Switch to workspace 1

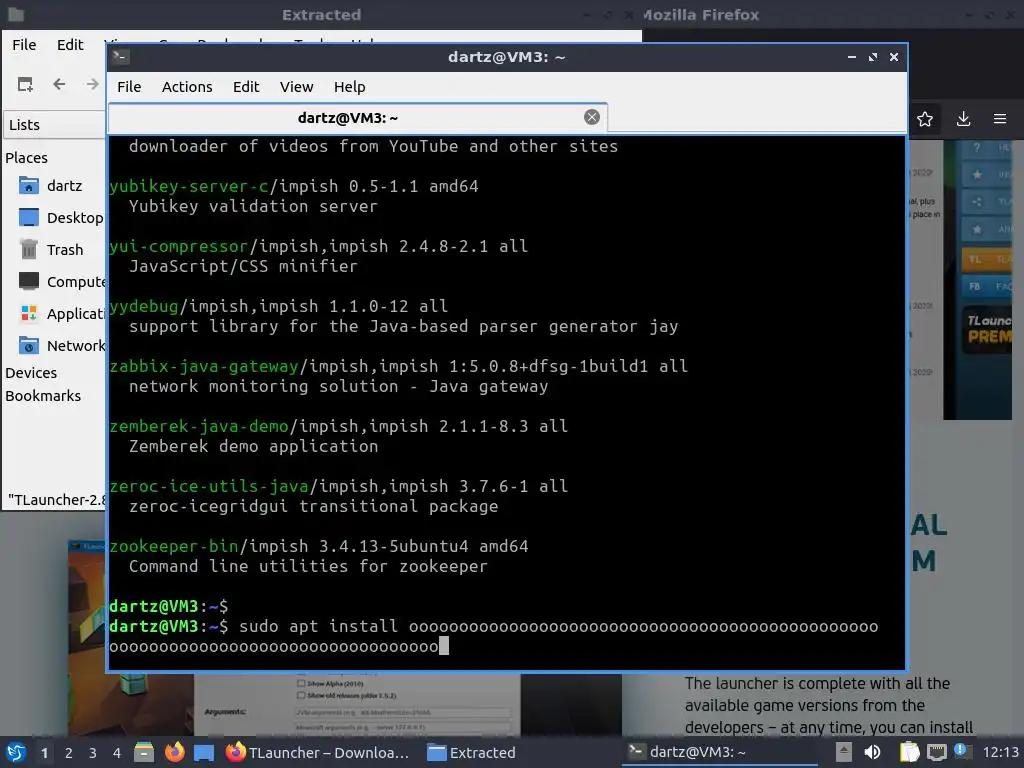tap(44, 753)
